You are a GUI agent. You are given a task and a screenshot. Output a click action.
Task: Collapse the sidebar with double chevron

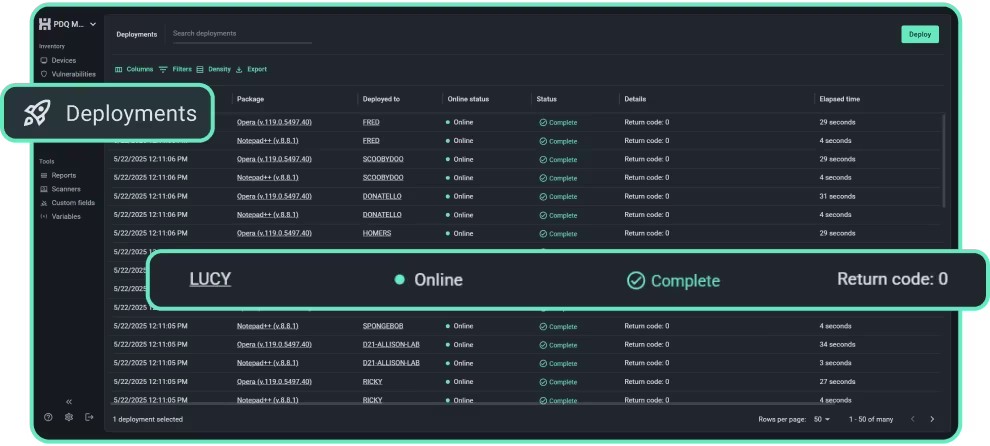click(69, 401)
